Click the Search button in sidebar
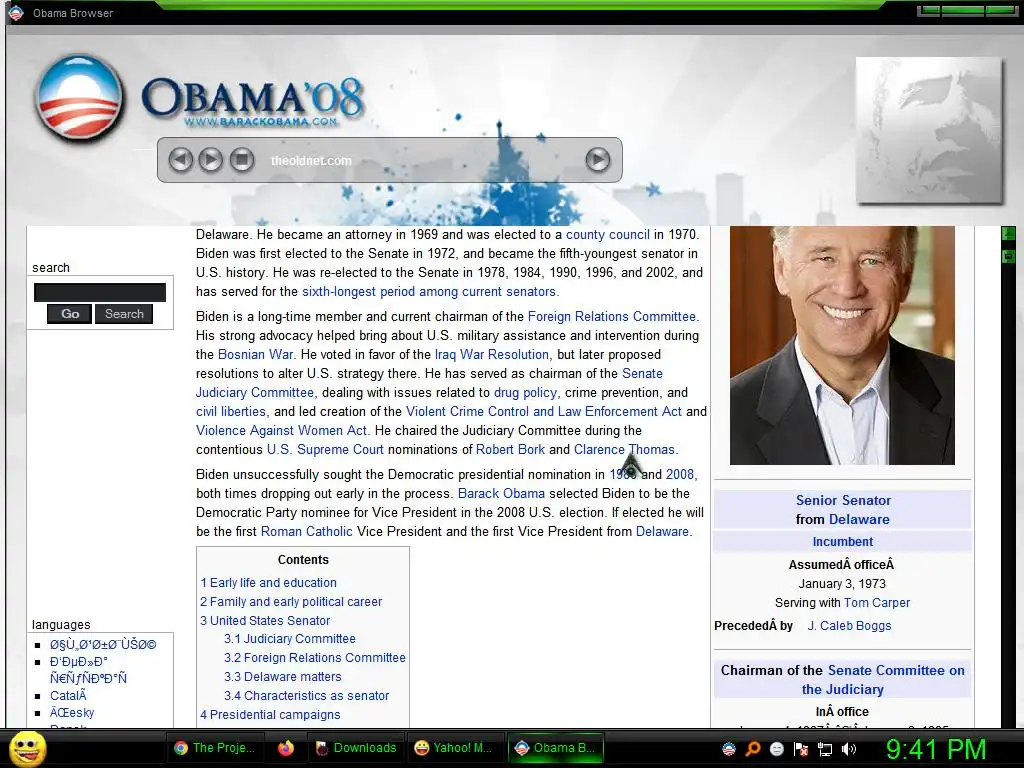 124,314
